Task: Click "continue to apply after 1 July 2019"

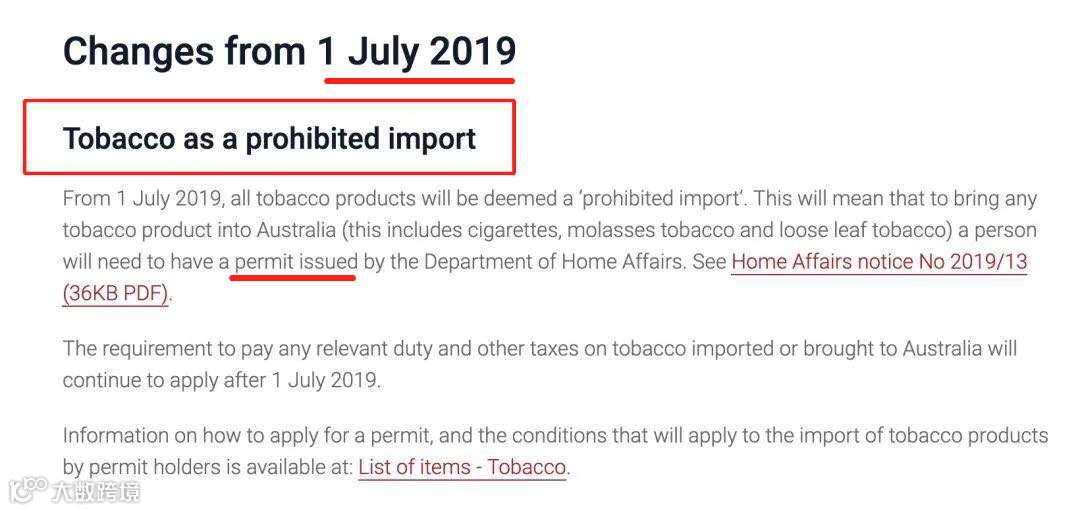Action: (220, 380)
